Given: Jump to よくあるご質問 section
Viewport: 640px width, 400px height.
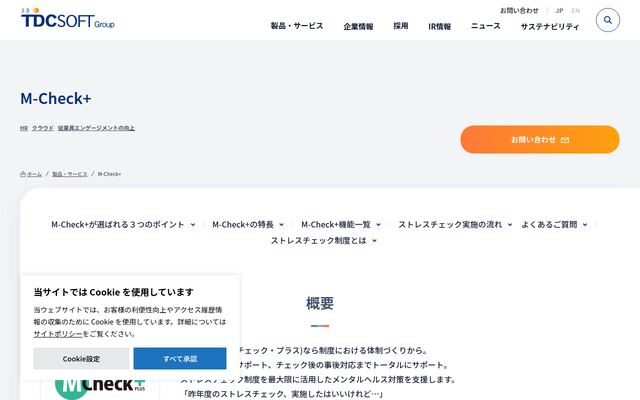Looking at the screenshot, I should pos(554,224).
